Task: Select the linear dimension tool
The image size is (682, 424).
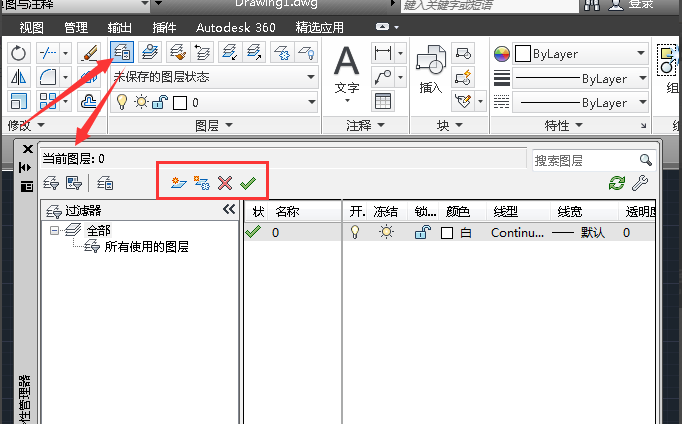Action: tap(383, 53)
